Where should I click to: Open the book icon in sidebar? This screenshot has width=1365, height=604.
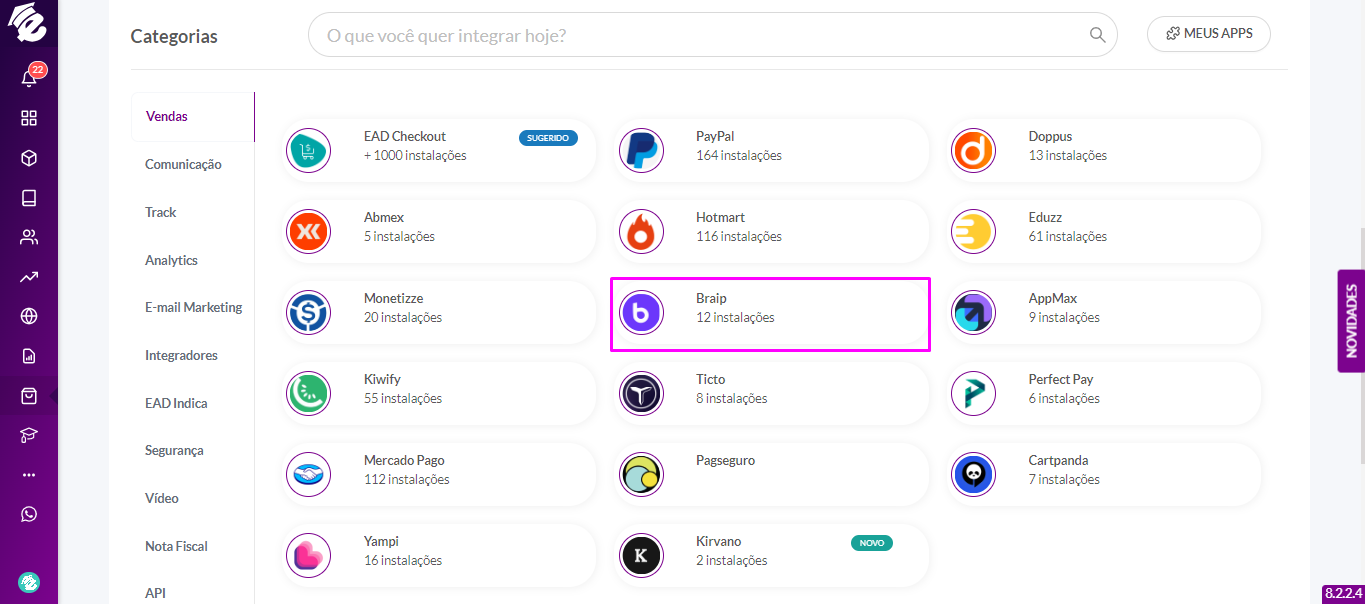(29, 198)
